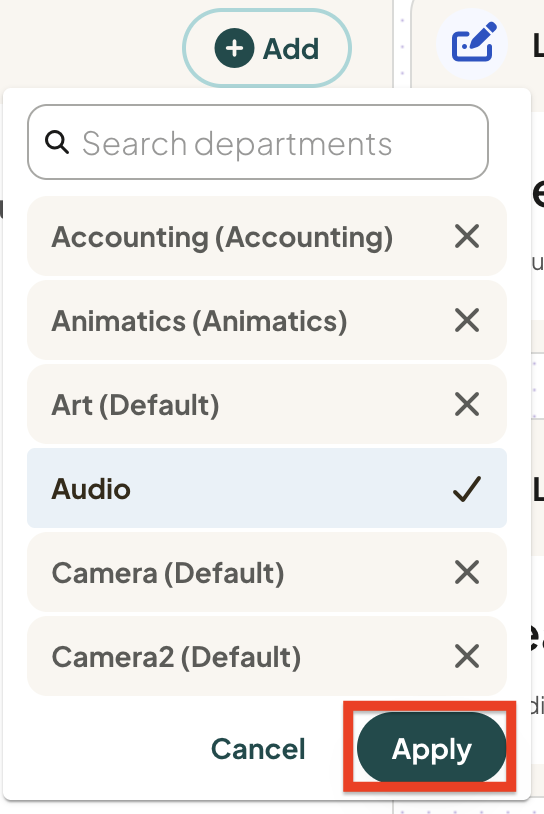
Task: Cancel the department selection
Action: point(258,749)
